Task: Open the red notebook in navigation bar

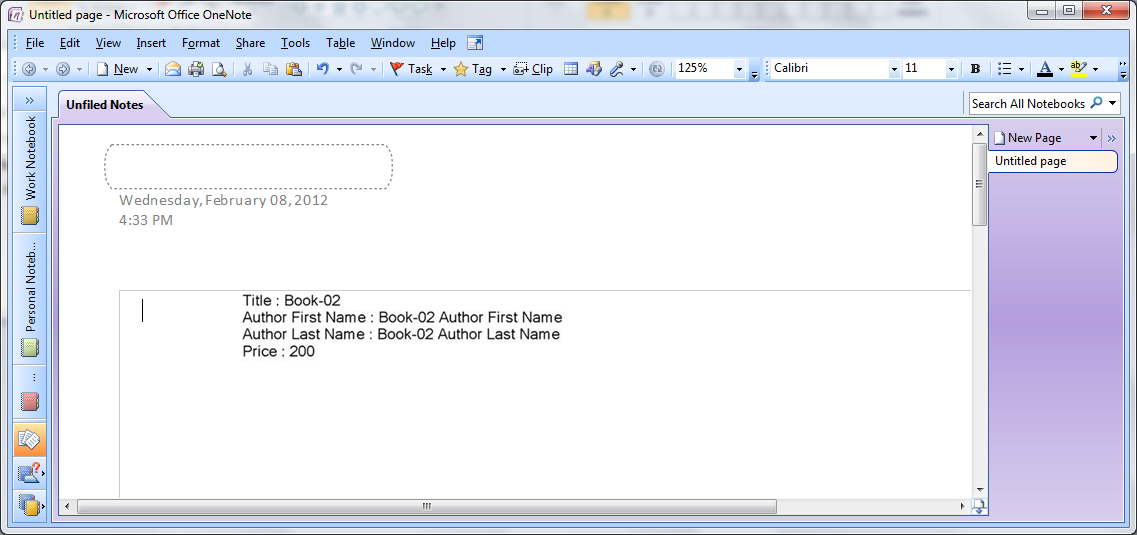Action: (x=30, y=394)
